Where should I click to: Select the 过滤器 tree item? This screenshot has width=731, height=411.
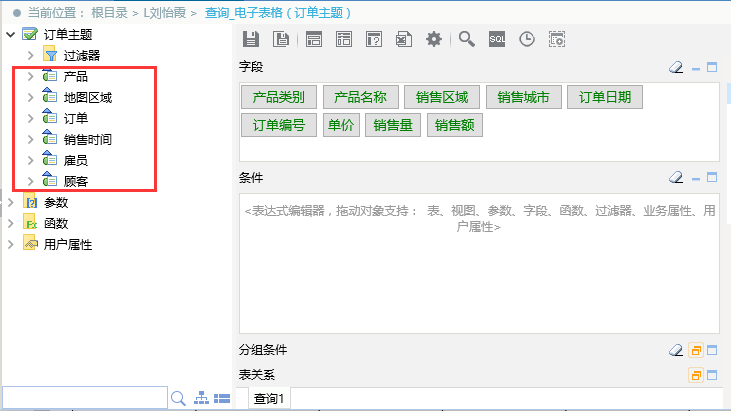(82, 55)
